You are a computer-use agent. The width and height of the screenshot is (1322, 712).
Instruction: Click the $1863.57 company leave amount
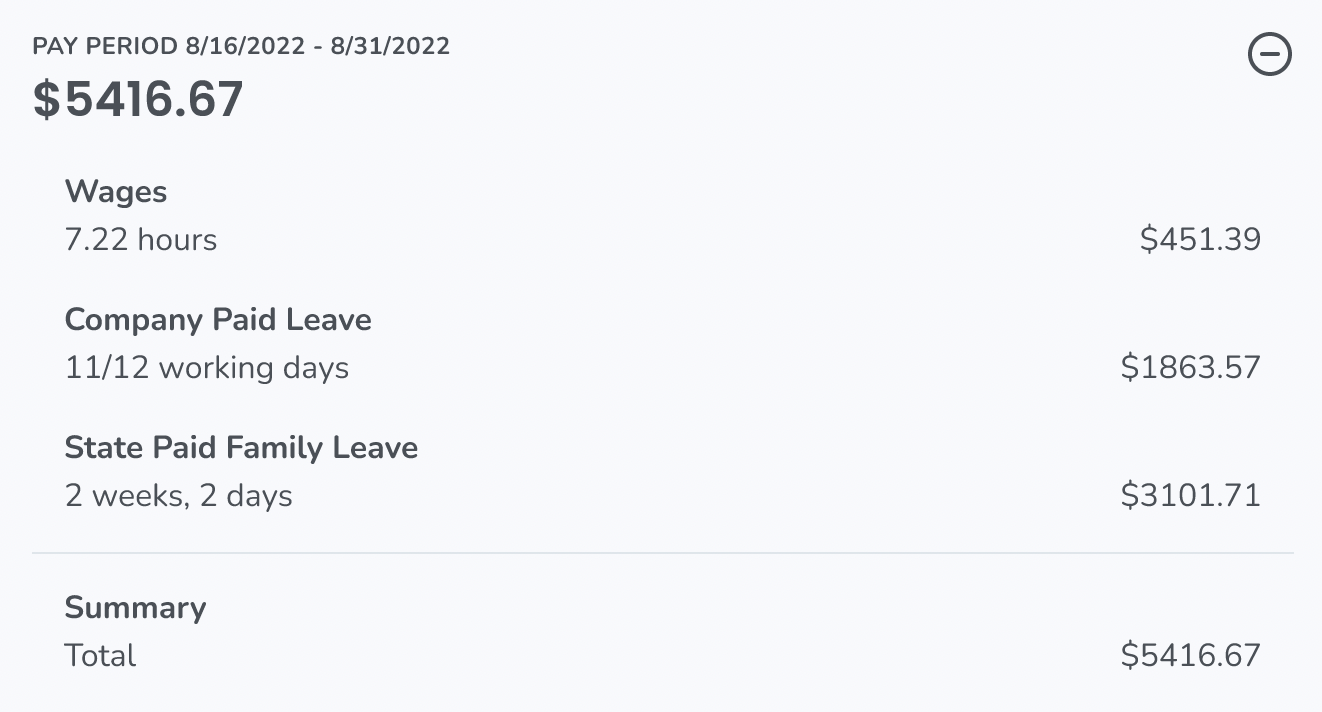coord(1190,368)
